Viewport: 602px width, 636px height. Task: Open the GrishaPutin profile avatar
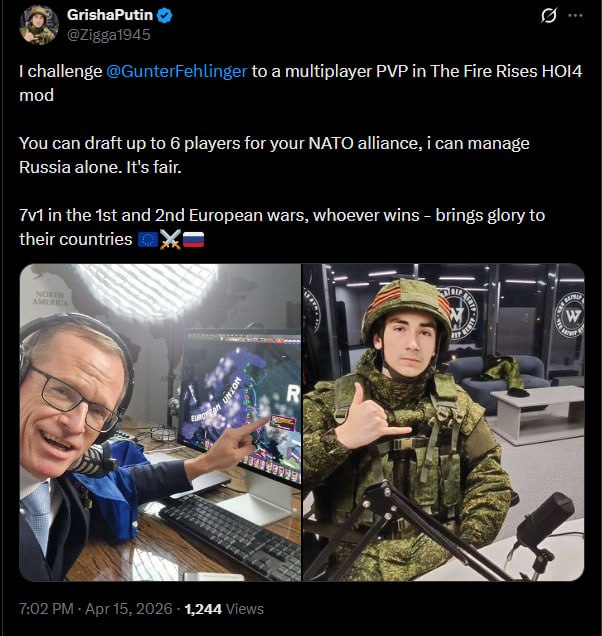[39, 24]
